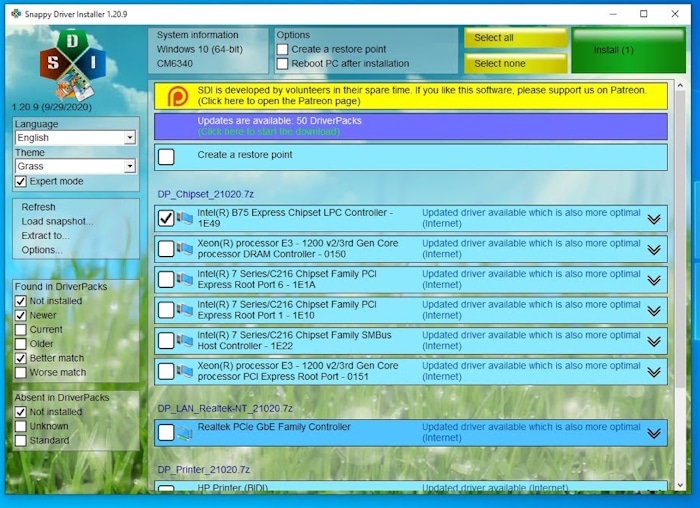Disable the Expert mode checkbox
This screenshot has height=508, width=700.
pyautogui.click(x=21, y=182)
